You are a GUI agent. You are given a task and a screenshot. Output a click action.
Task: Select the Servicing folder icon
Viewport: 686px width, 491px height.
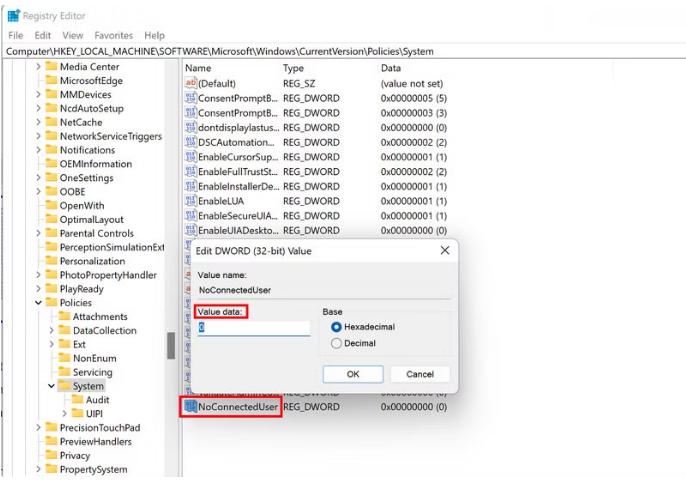pyautogui.click(x=65, y=372)
